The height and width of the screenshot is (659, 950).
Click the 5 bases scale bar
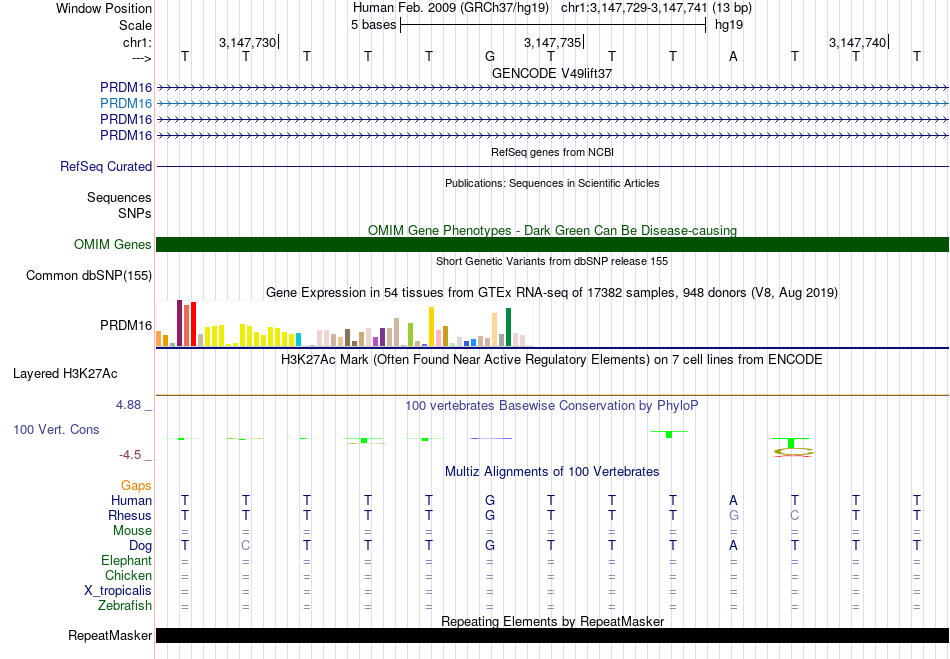553,25
